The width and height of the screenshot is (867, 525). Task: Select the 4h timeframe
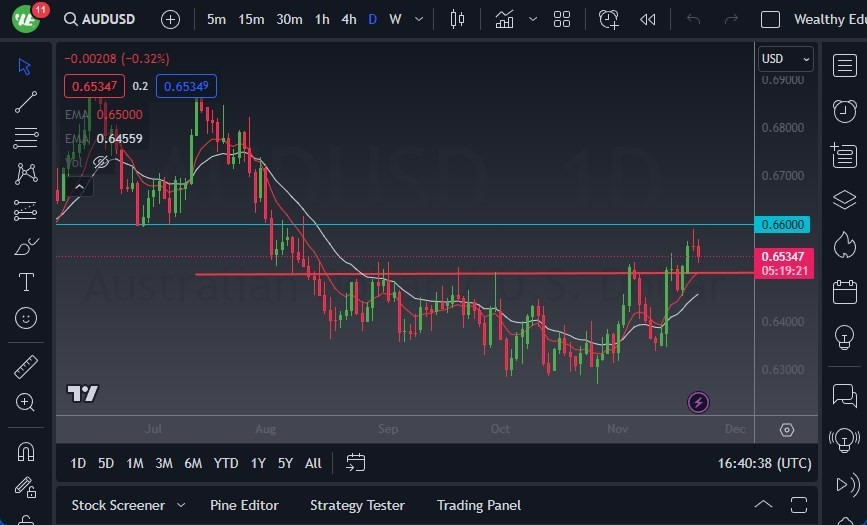(348, 19)
